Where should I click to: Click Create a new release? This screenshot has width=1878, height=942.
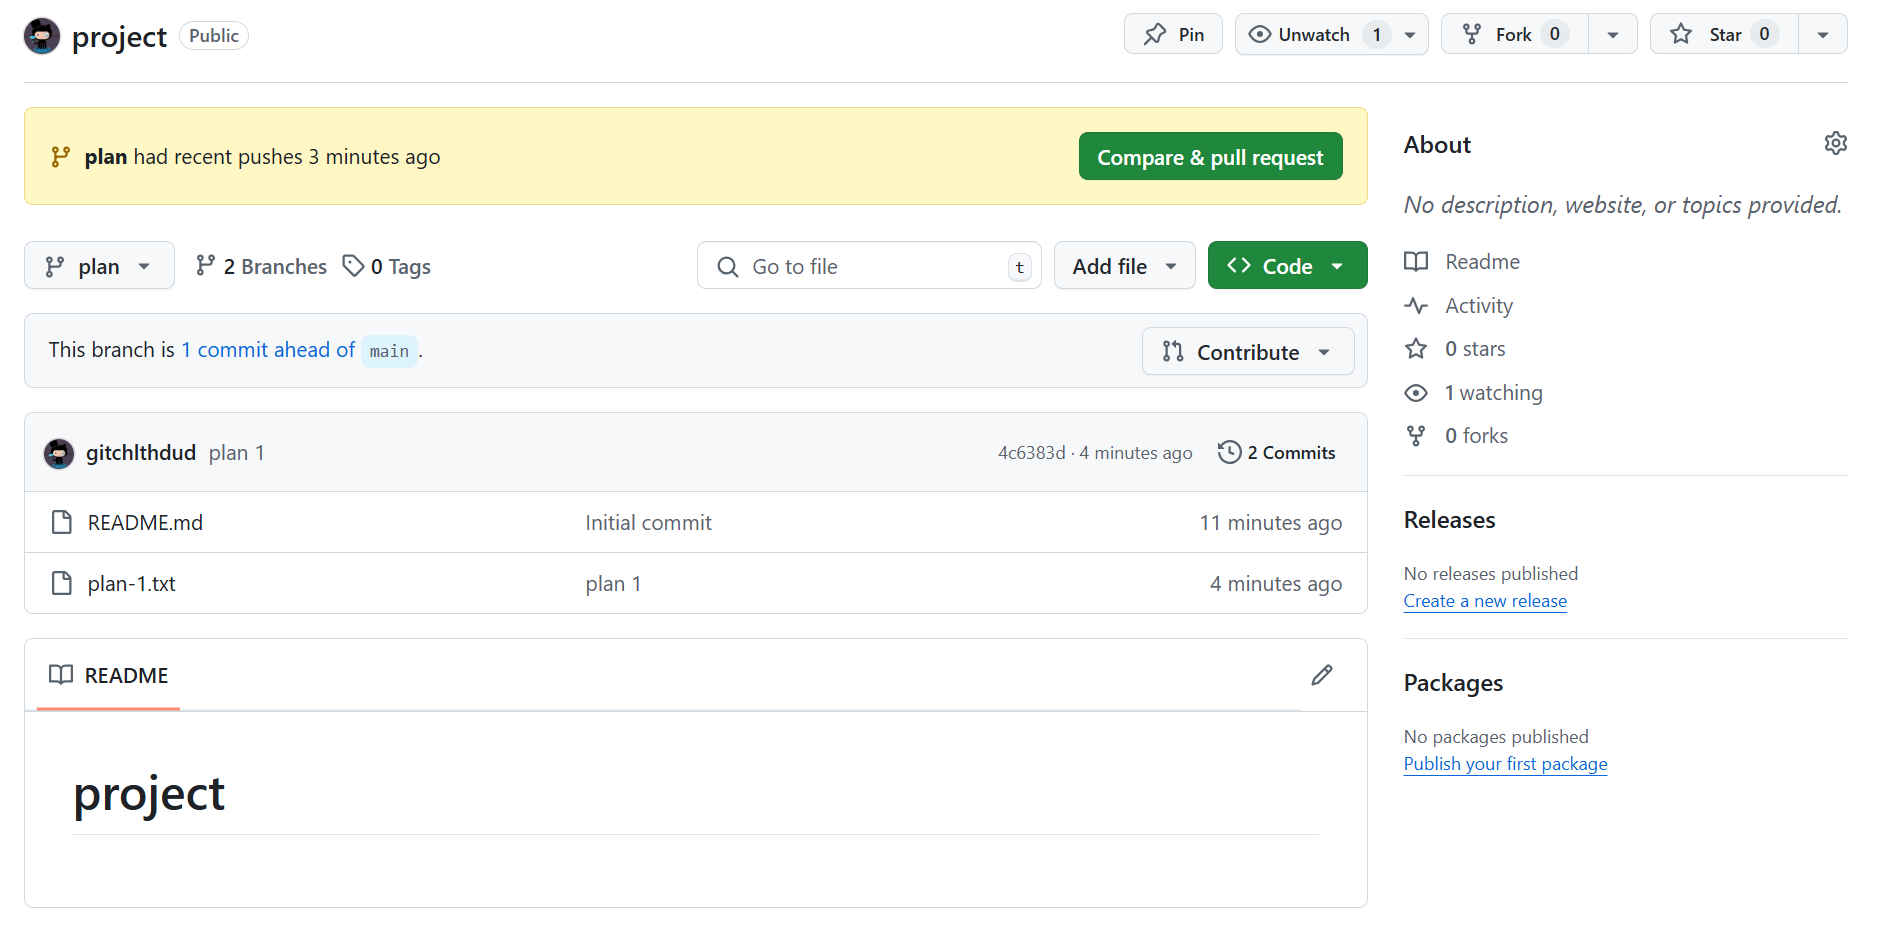(1485, 601)
